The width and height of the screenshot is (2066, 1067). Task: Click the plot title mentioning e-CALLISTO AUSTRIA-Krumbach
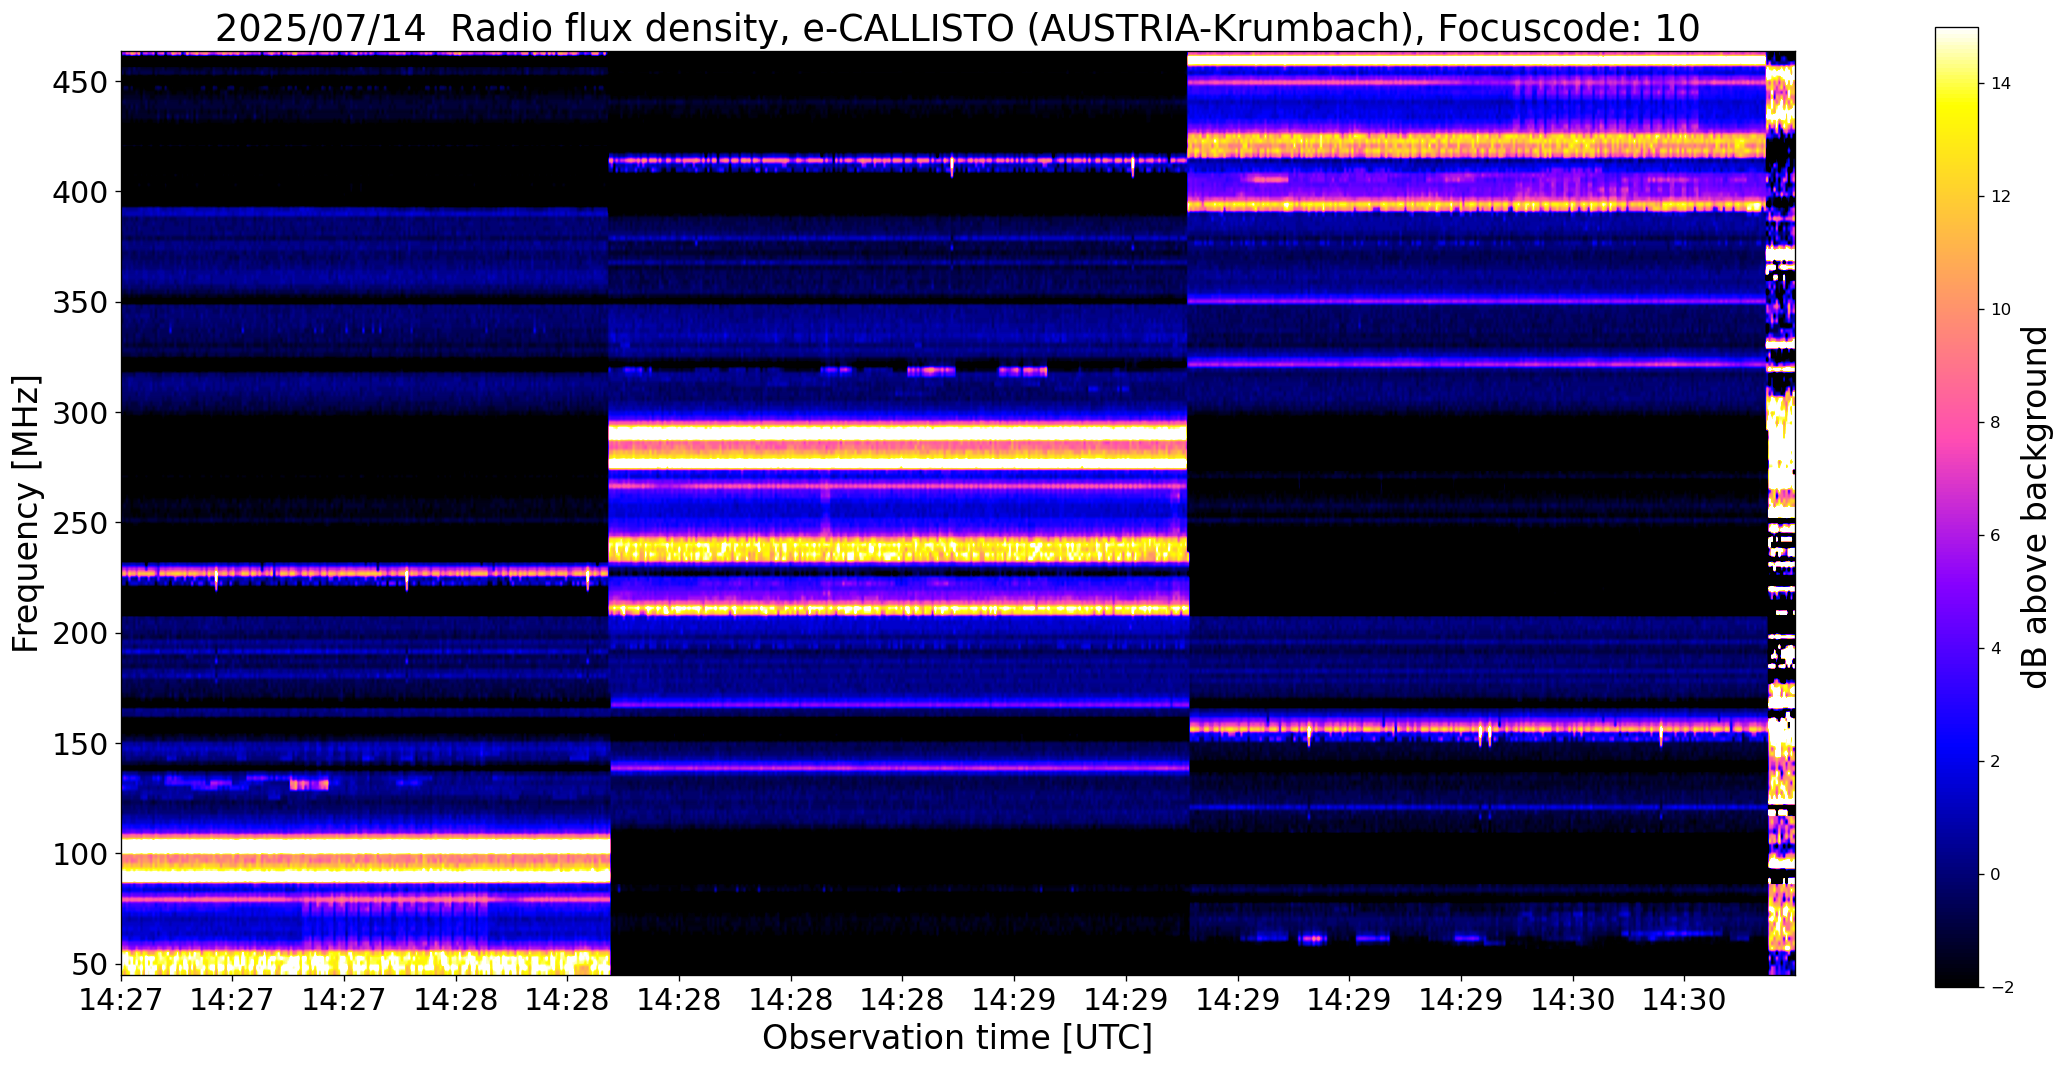coord(957,28)
